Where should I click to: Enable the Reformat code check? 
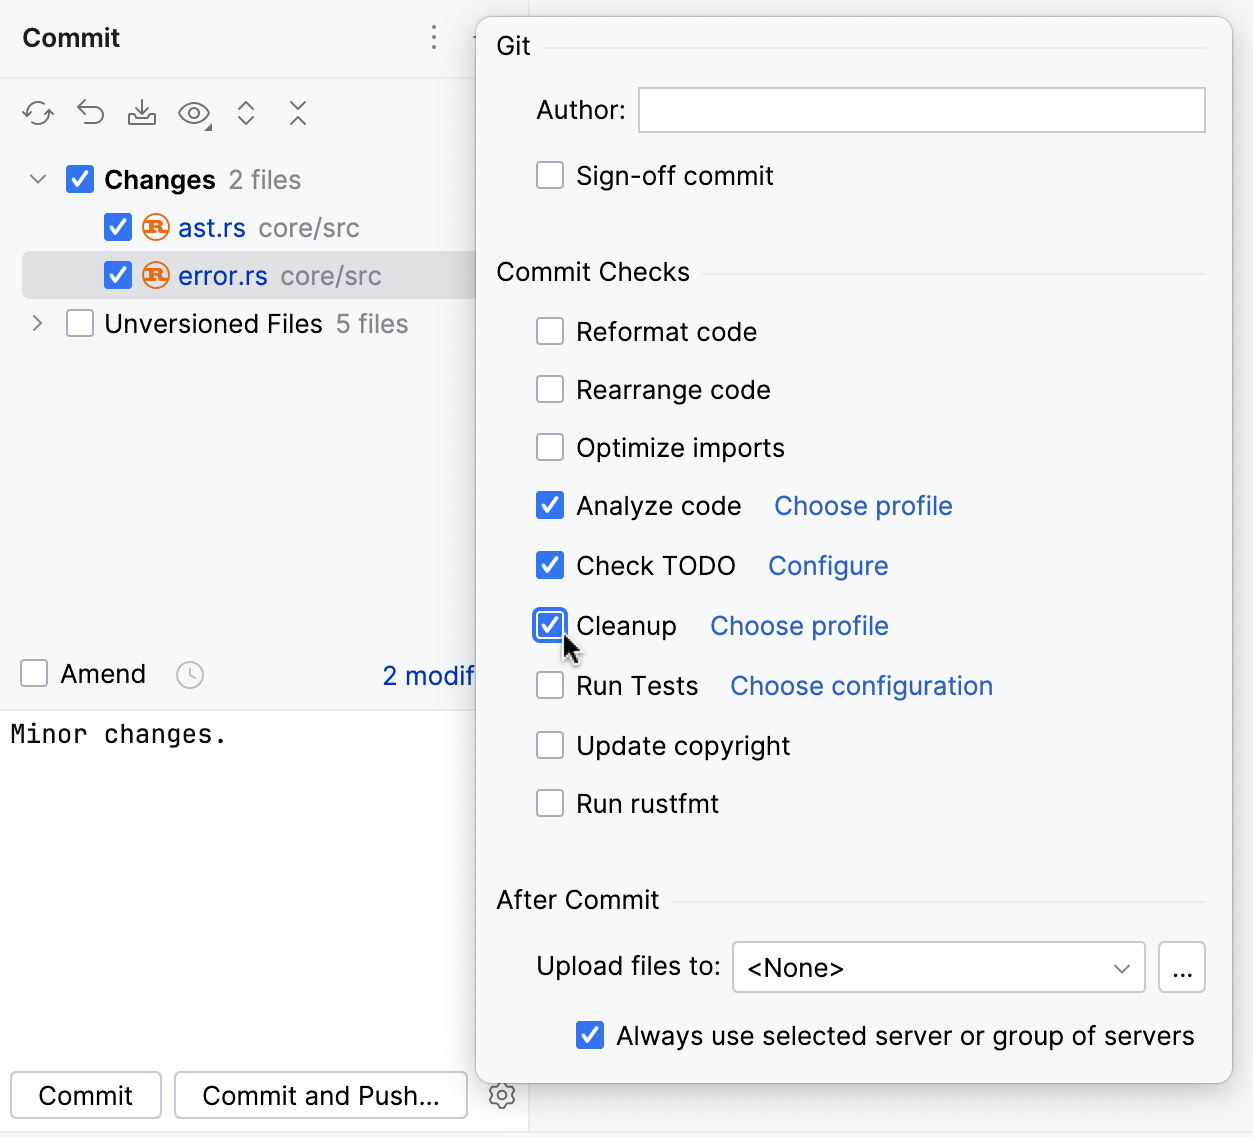(x=549, y=331)
